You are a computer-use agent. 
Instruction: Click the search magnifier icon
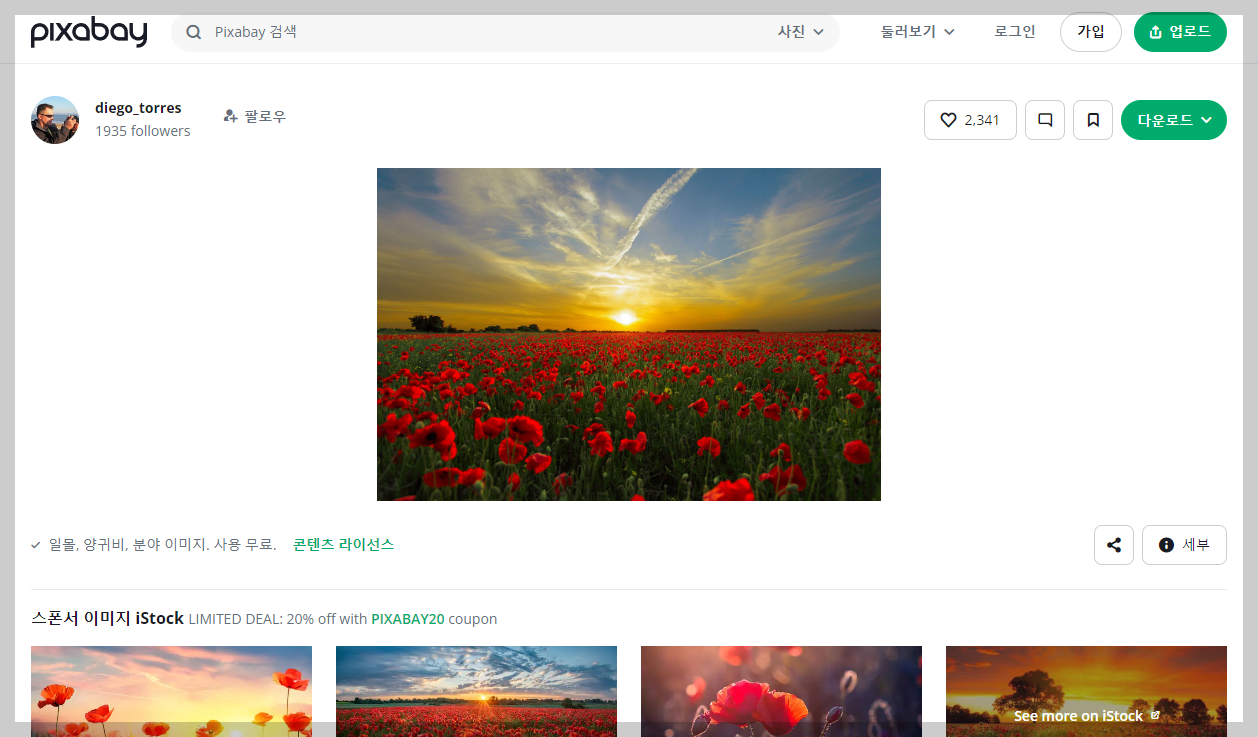click(193, 32)
